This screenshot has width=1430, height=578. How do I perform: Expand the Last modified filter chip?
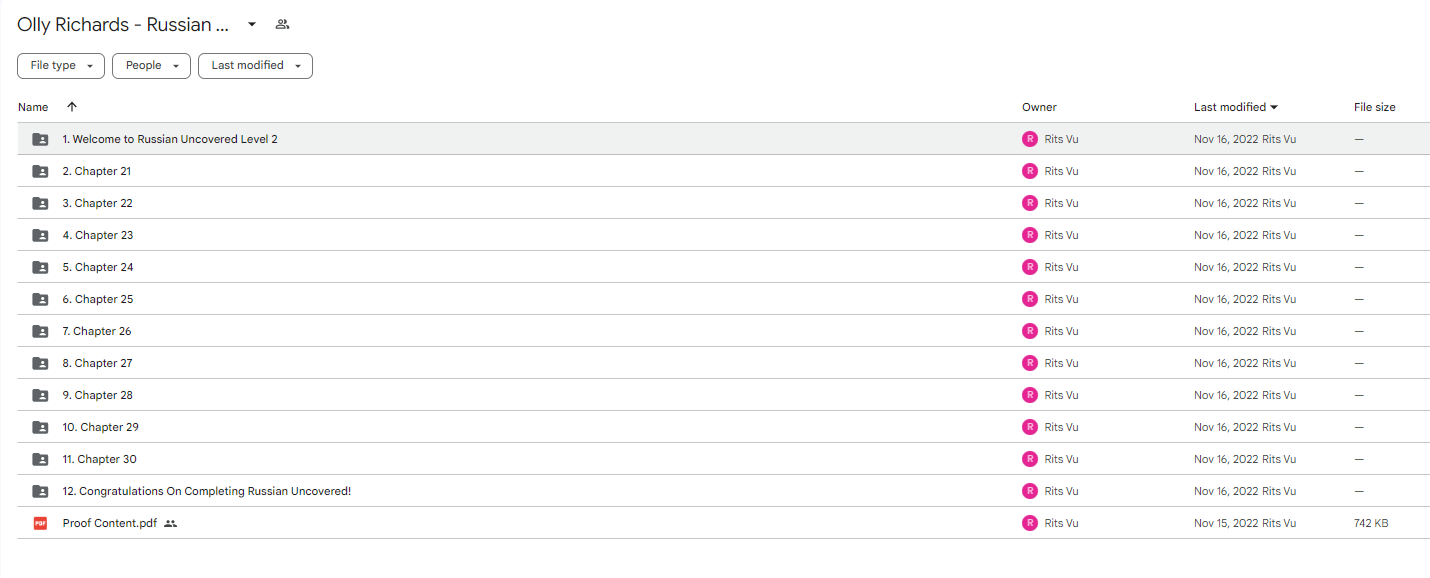(255, 66)
